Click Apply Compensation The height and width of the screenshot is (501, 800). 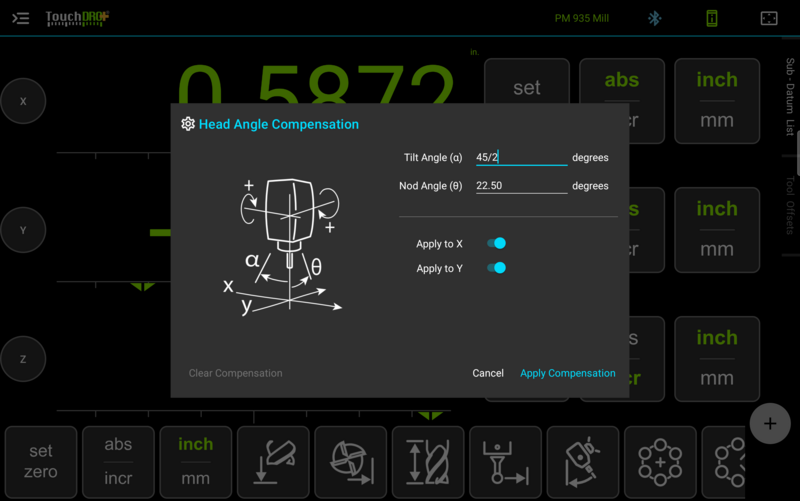(567, 373)
